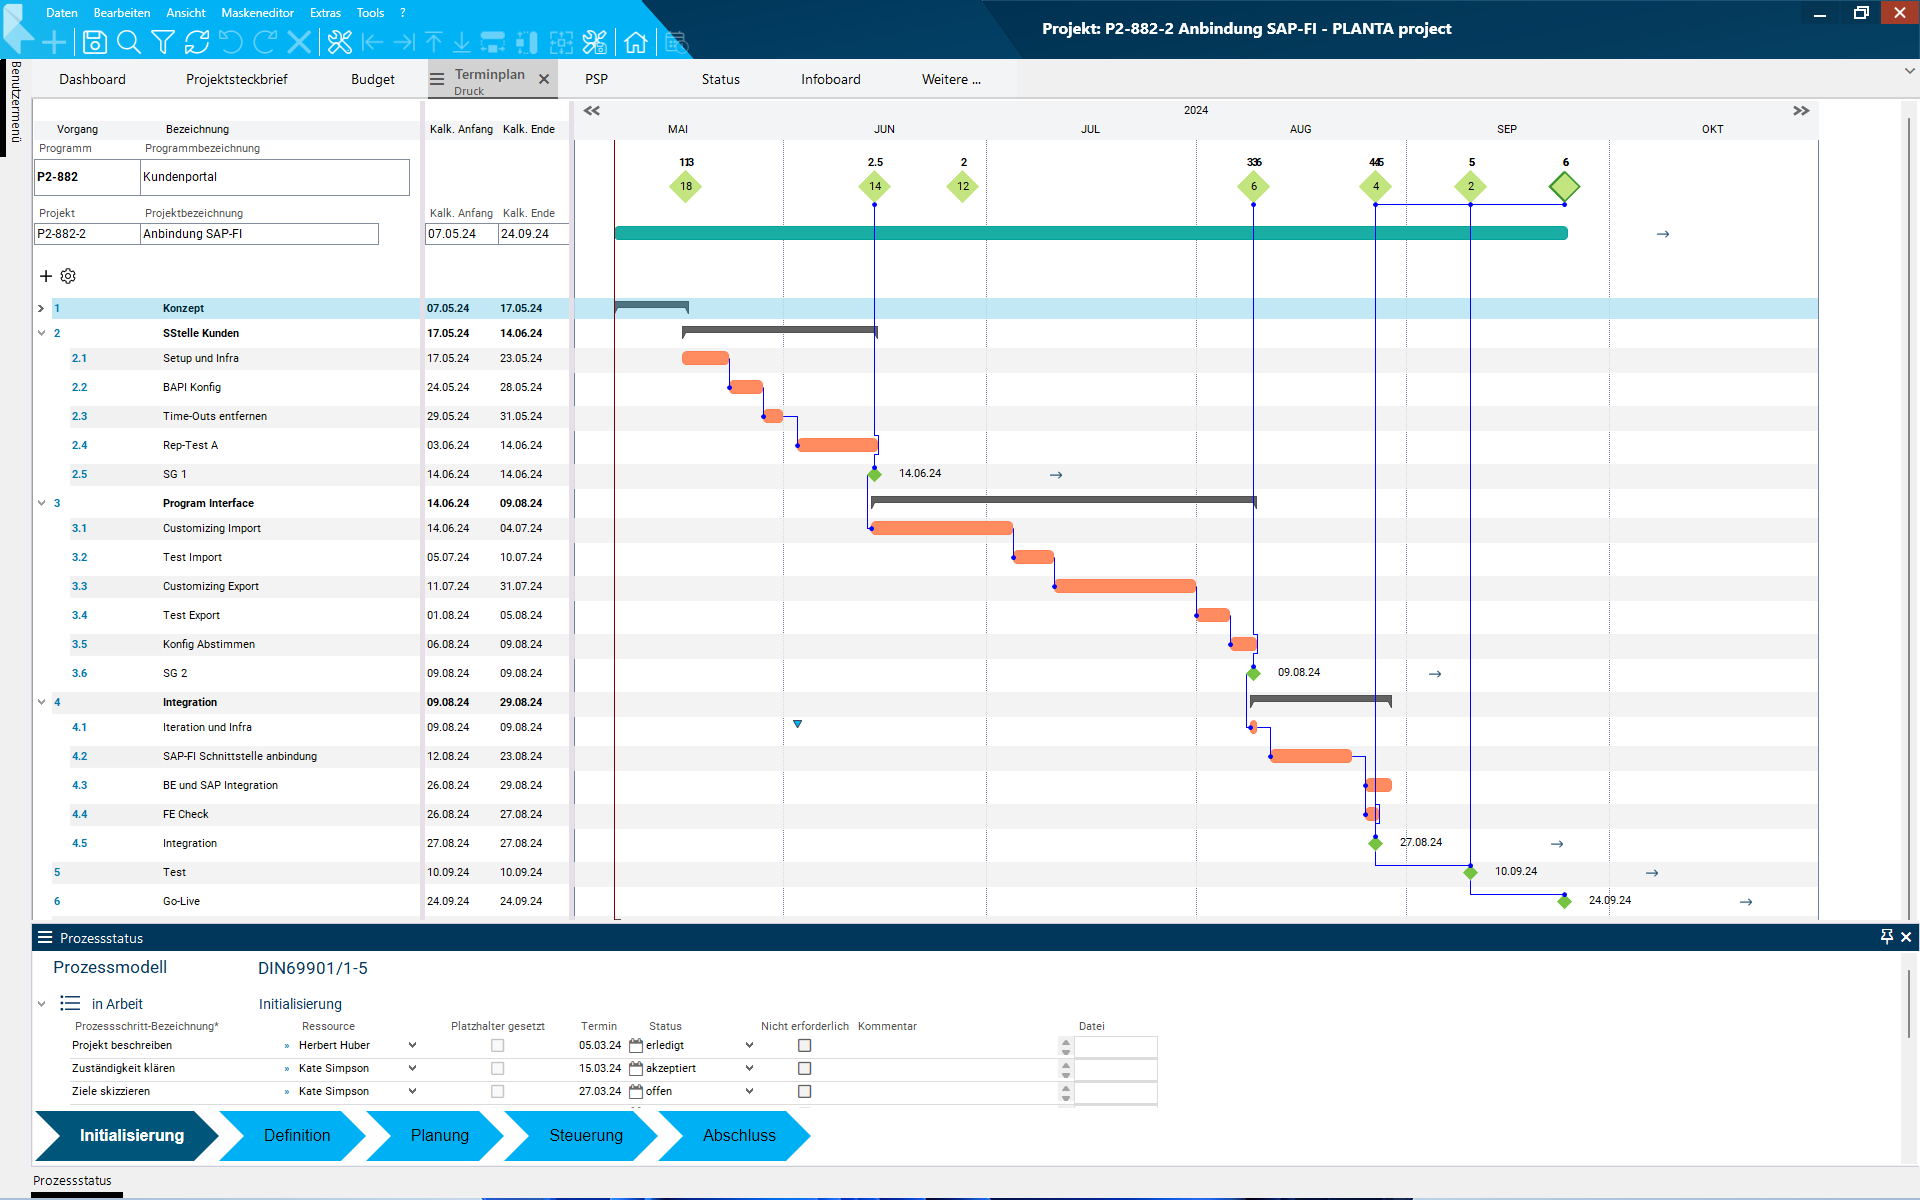
Task: Click the Undo arrow icon
Action: tap(231, 42)
